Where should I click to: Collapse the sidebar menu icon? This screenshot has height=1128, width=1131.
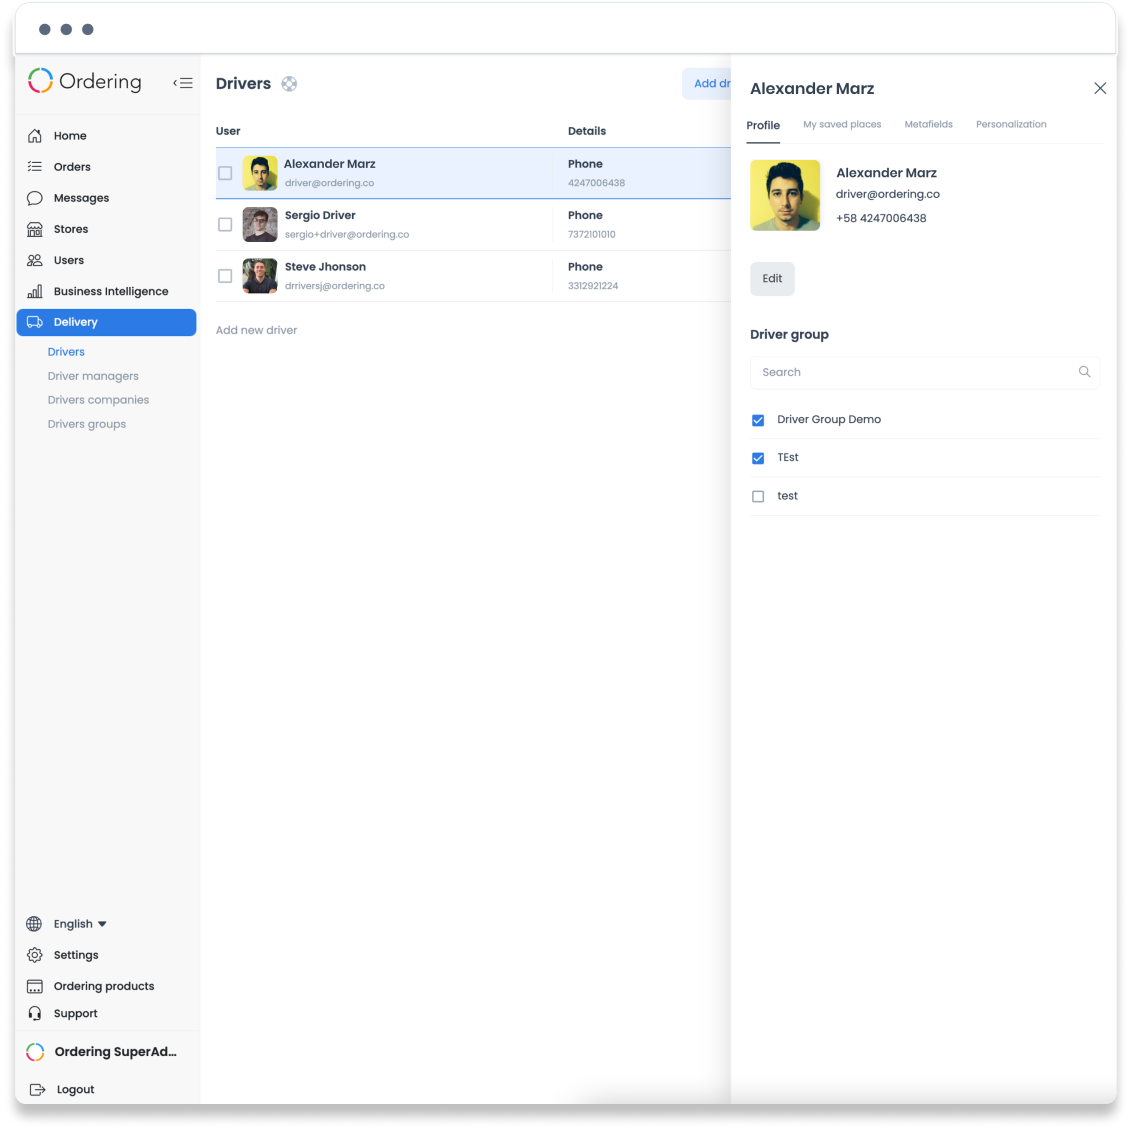pos(183,83)
